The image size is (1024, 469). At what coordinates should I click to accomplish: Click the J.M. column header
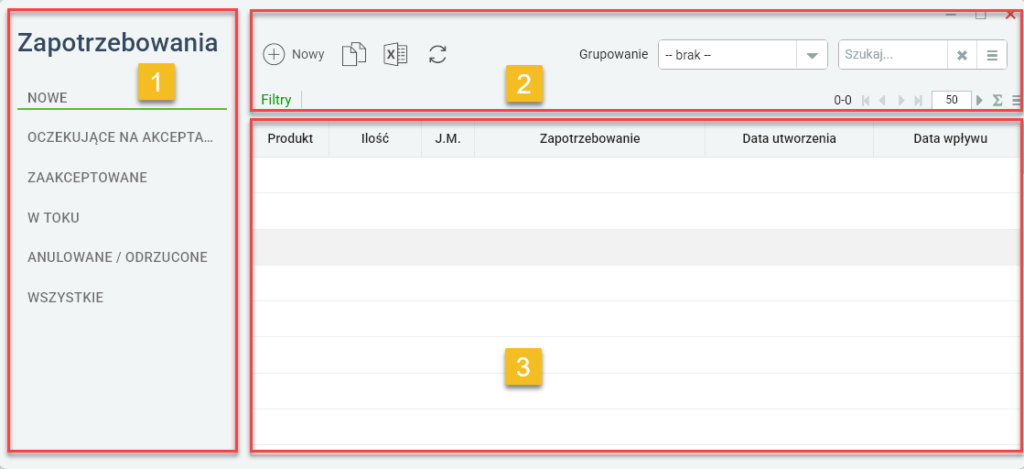(448, 138)
